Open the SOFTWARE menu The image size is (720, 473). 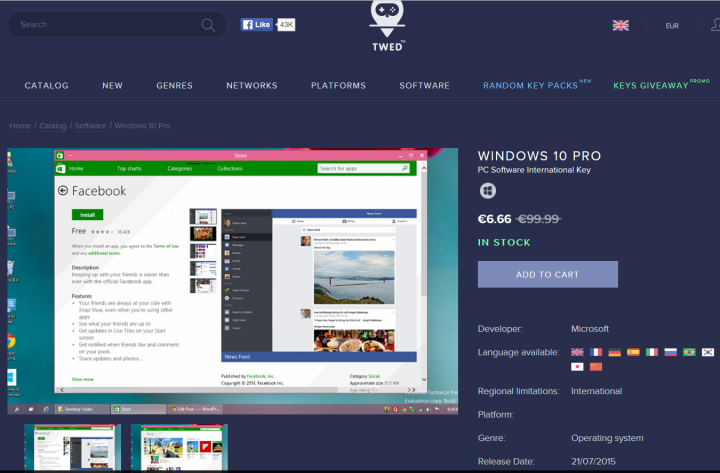click(x=424, y=85)
